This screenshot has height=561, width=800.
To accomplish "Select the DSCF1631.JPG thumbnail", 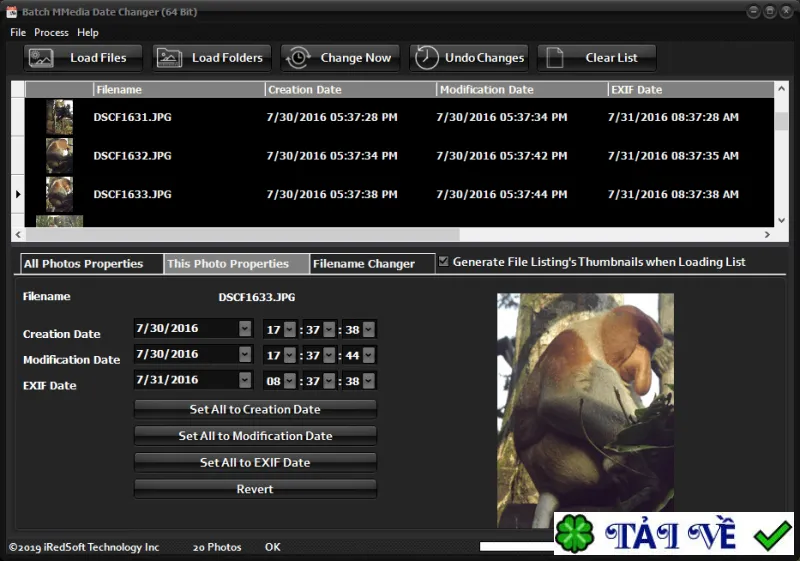I will point(60,117).
